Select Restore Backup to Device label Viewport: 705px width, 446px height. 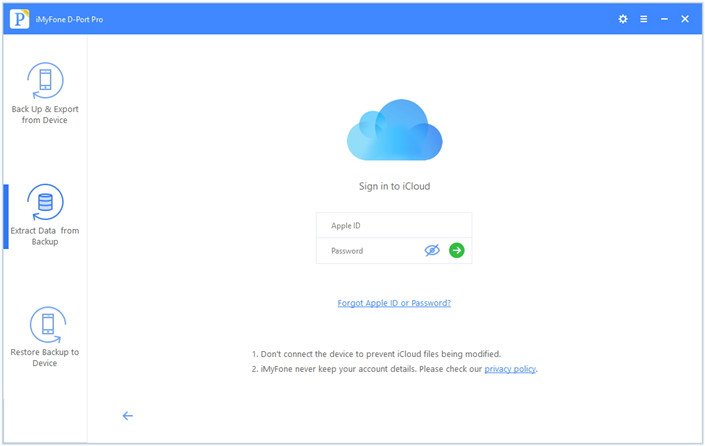(45, 358)
